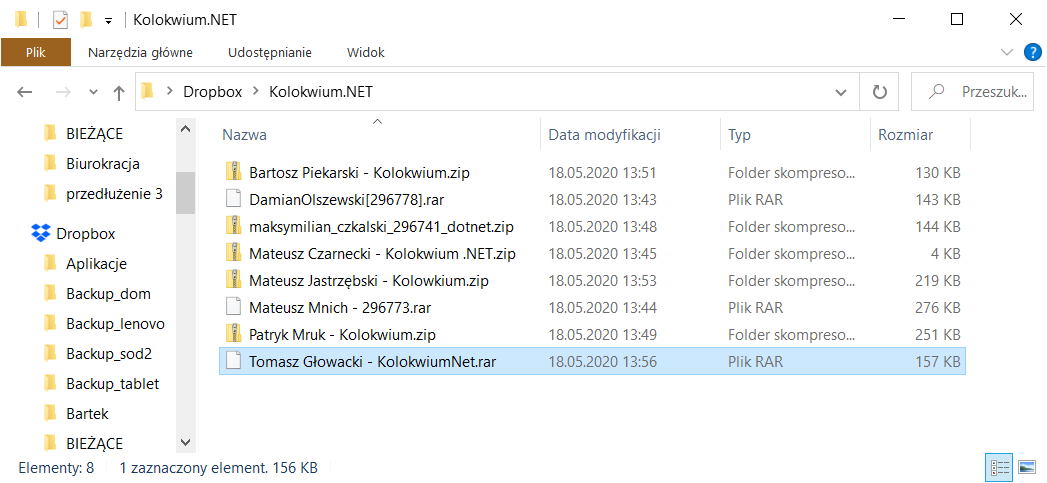Switch to Details view layout icon
This screenshot has height=483, width=1047.
pyautogui.click(x=998, y=467)
